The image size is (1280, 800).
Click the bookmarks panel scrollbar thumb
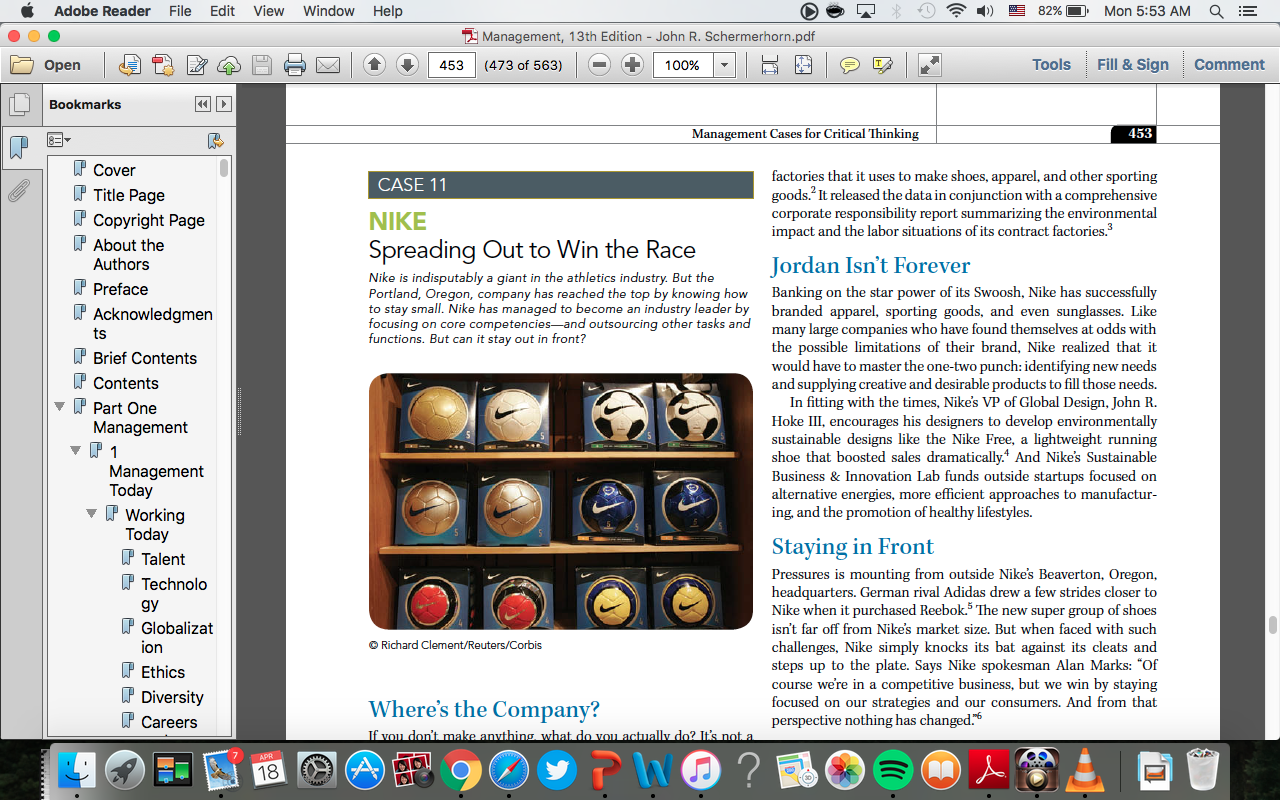tap(224, 168)
